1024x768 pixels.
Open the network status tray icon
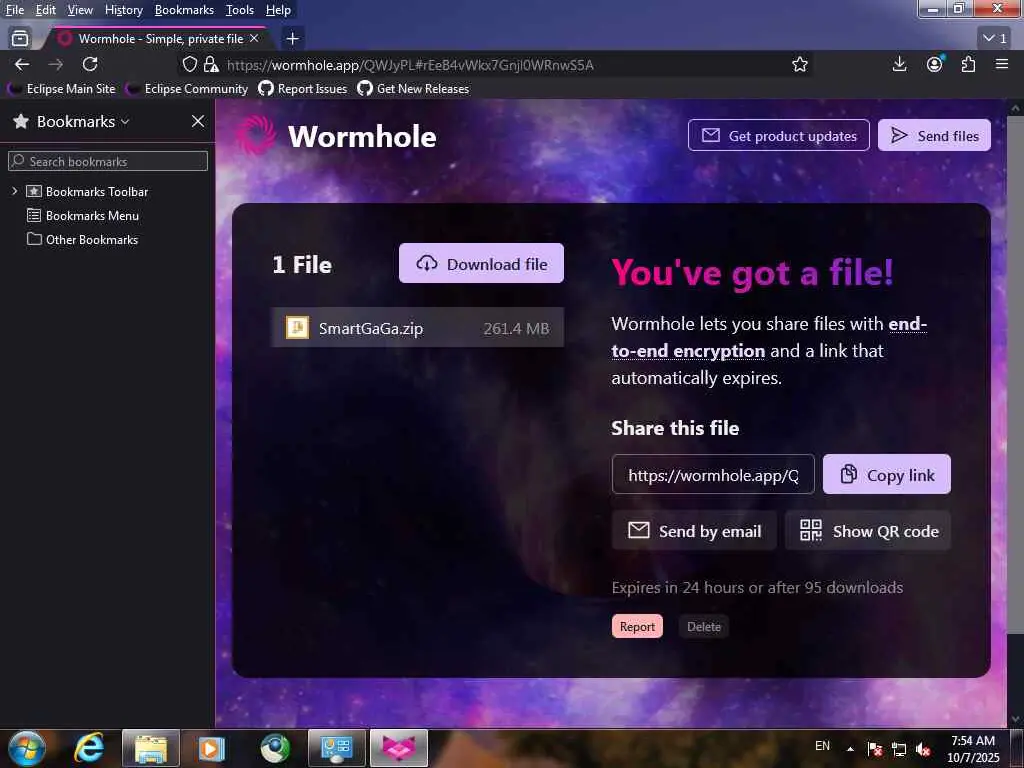[899, 749]
